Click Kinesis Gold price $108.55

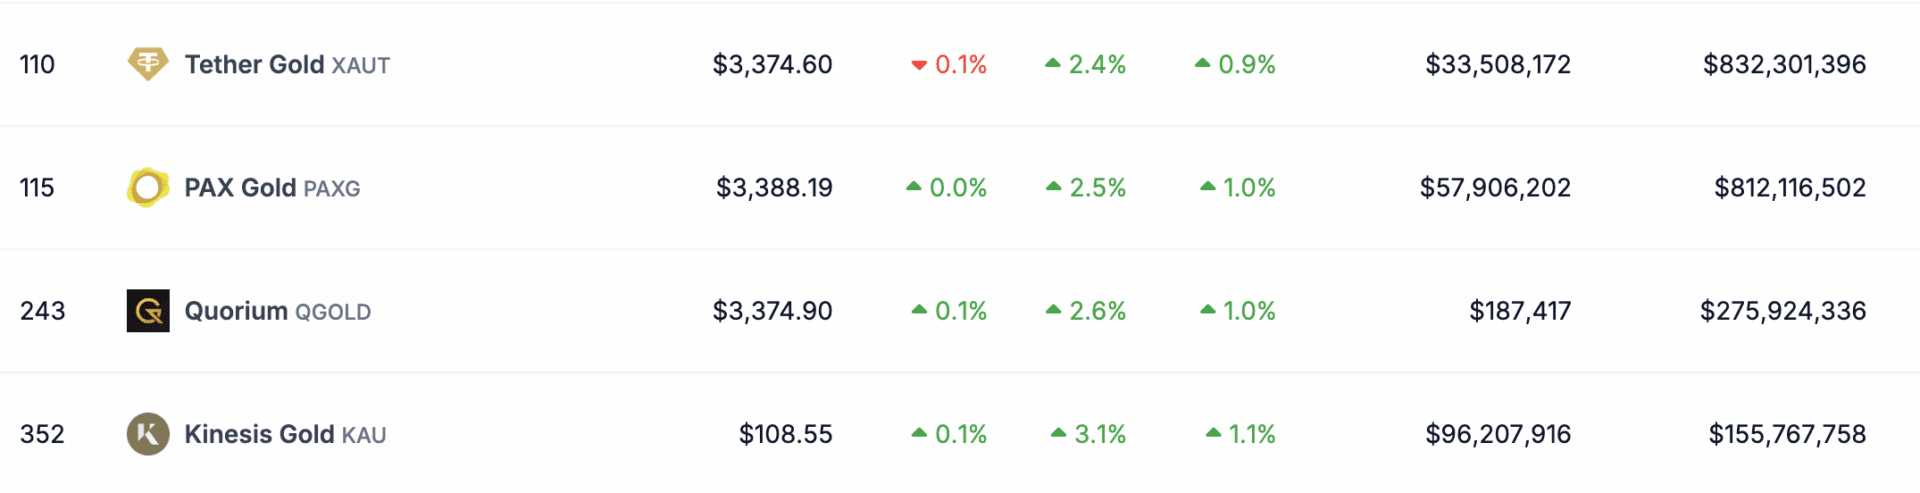(x=785, y=434)
